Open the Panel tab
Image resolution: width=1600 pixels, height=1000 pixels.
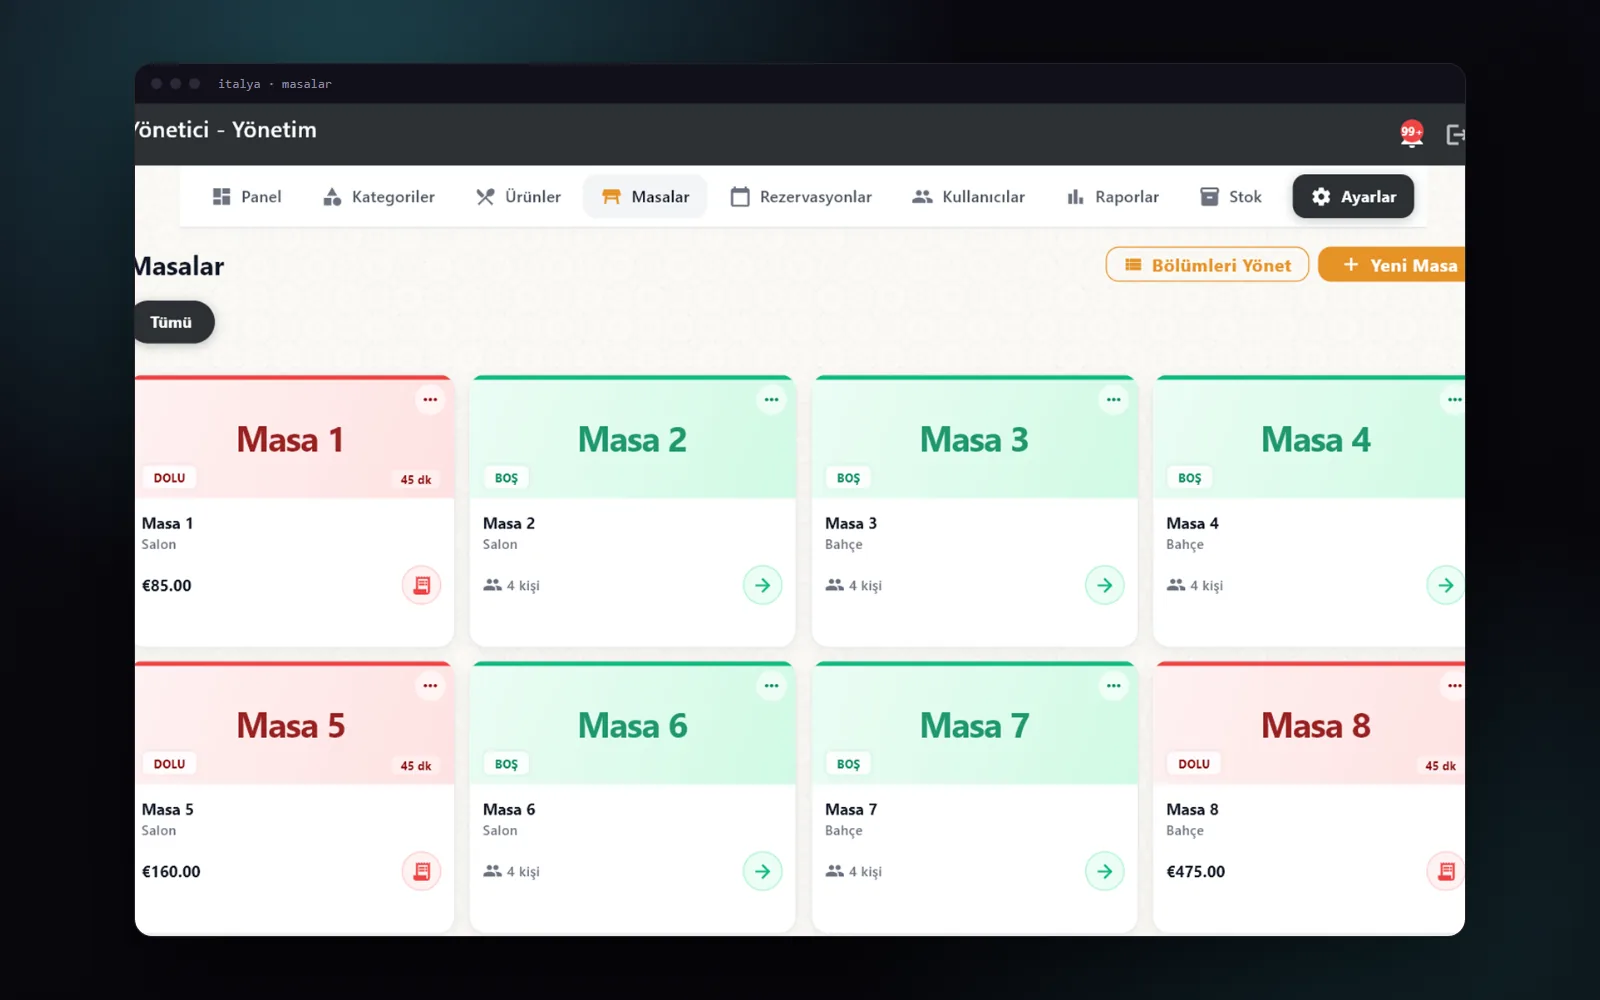(247, 197)
